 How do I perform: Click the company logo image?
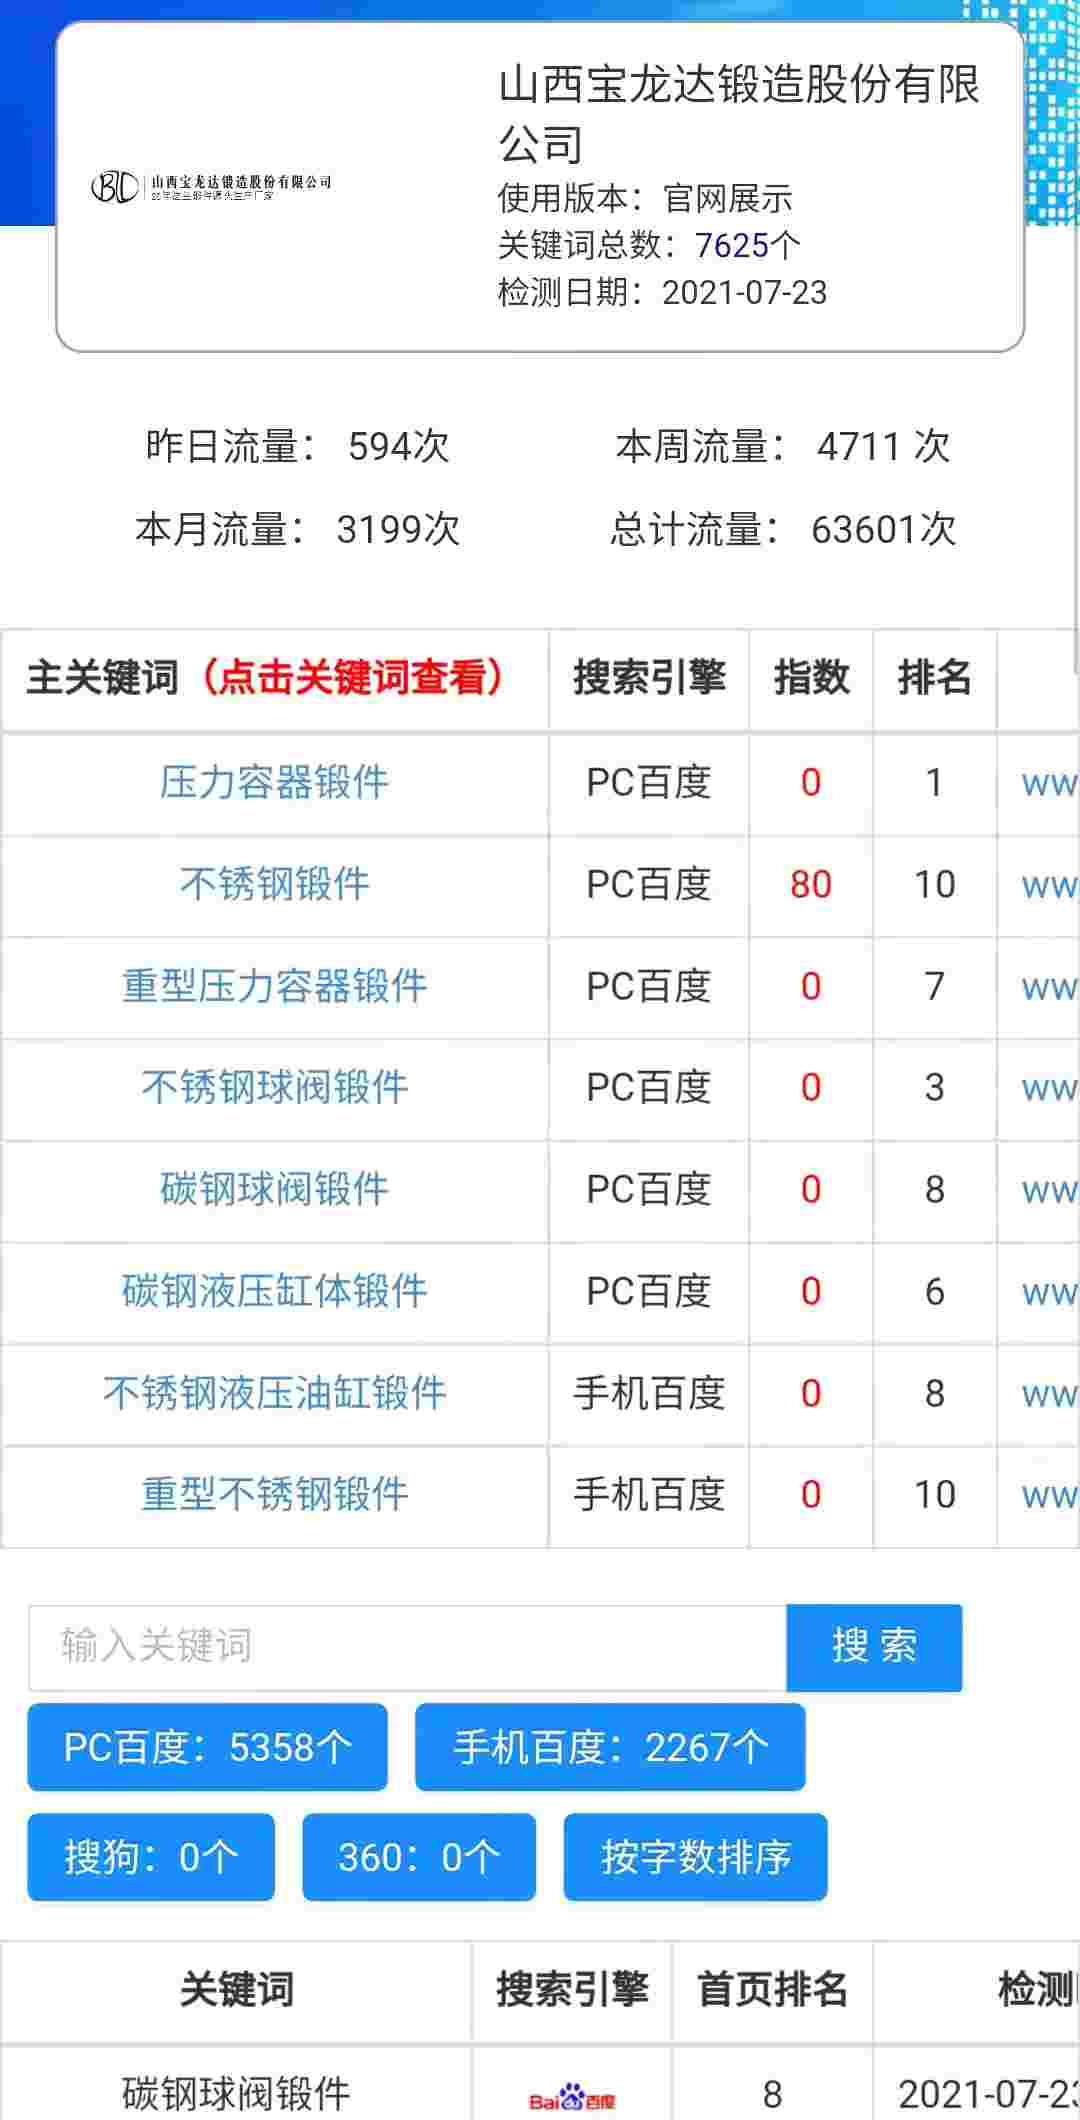point(211,186)
